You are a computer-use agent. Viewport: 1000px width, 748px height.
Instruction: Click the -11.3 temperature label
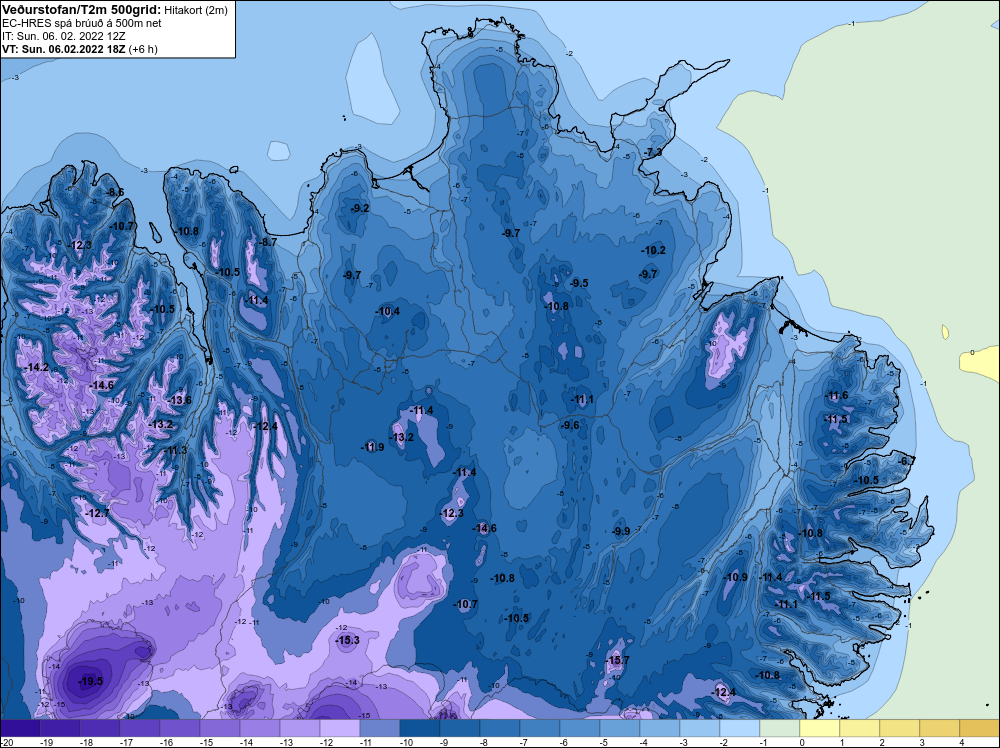pyautogui.click(x=175, y=450)
